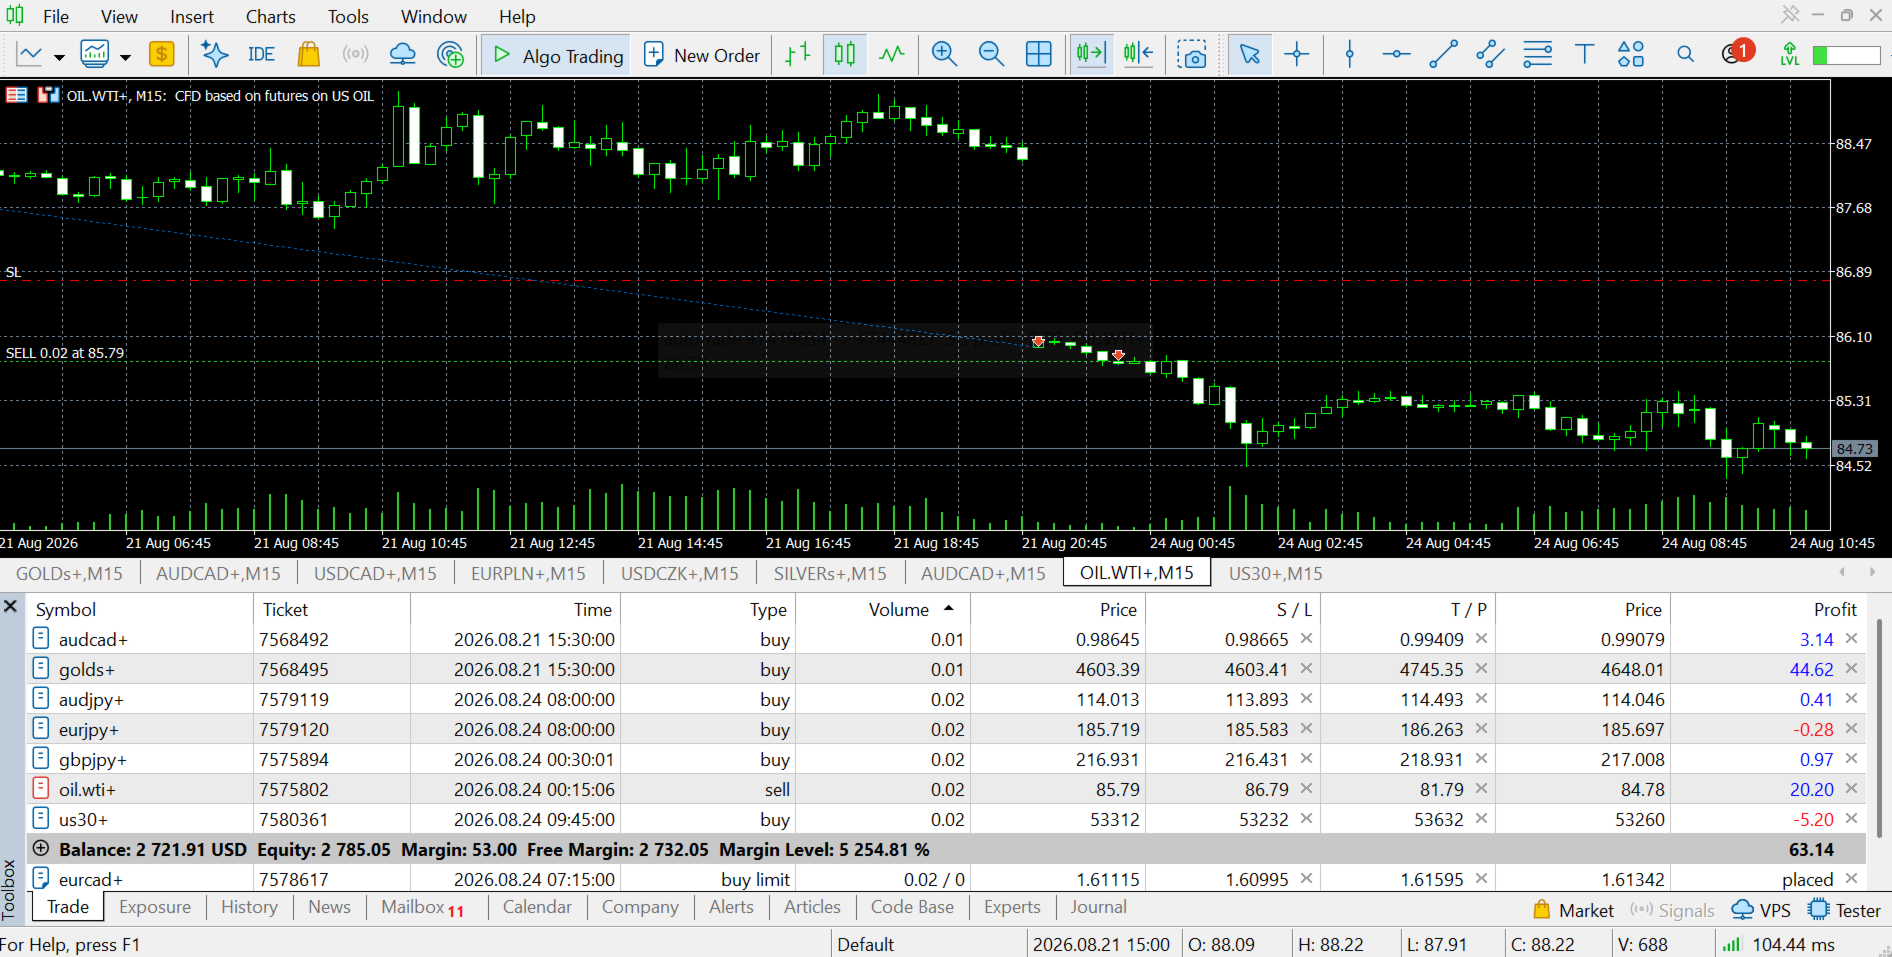Viewport: 1892px width, 957px height.
Task: Expand the chart type dropdown arrow
Action: pyautogui.click(x=59, y=57)
